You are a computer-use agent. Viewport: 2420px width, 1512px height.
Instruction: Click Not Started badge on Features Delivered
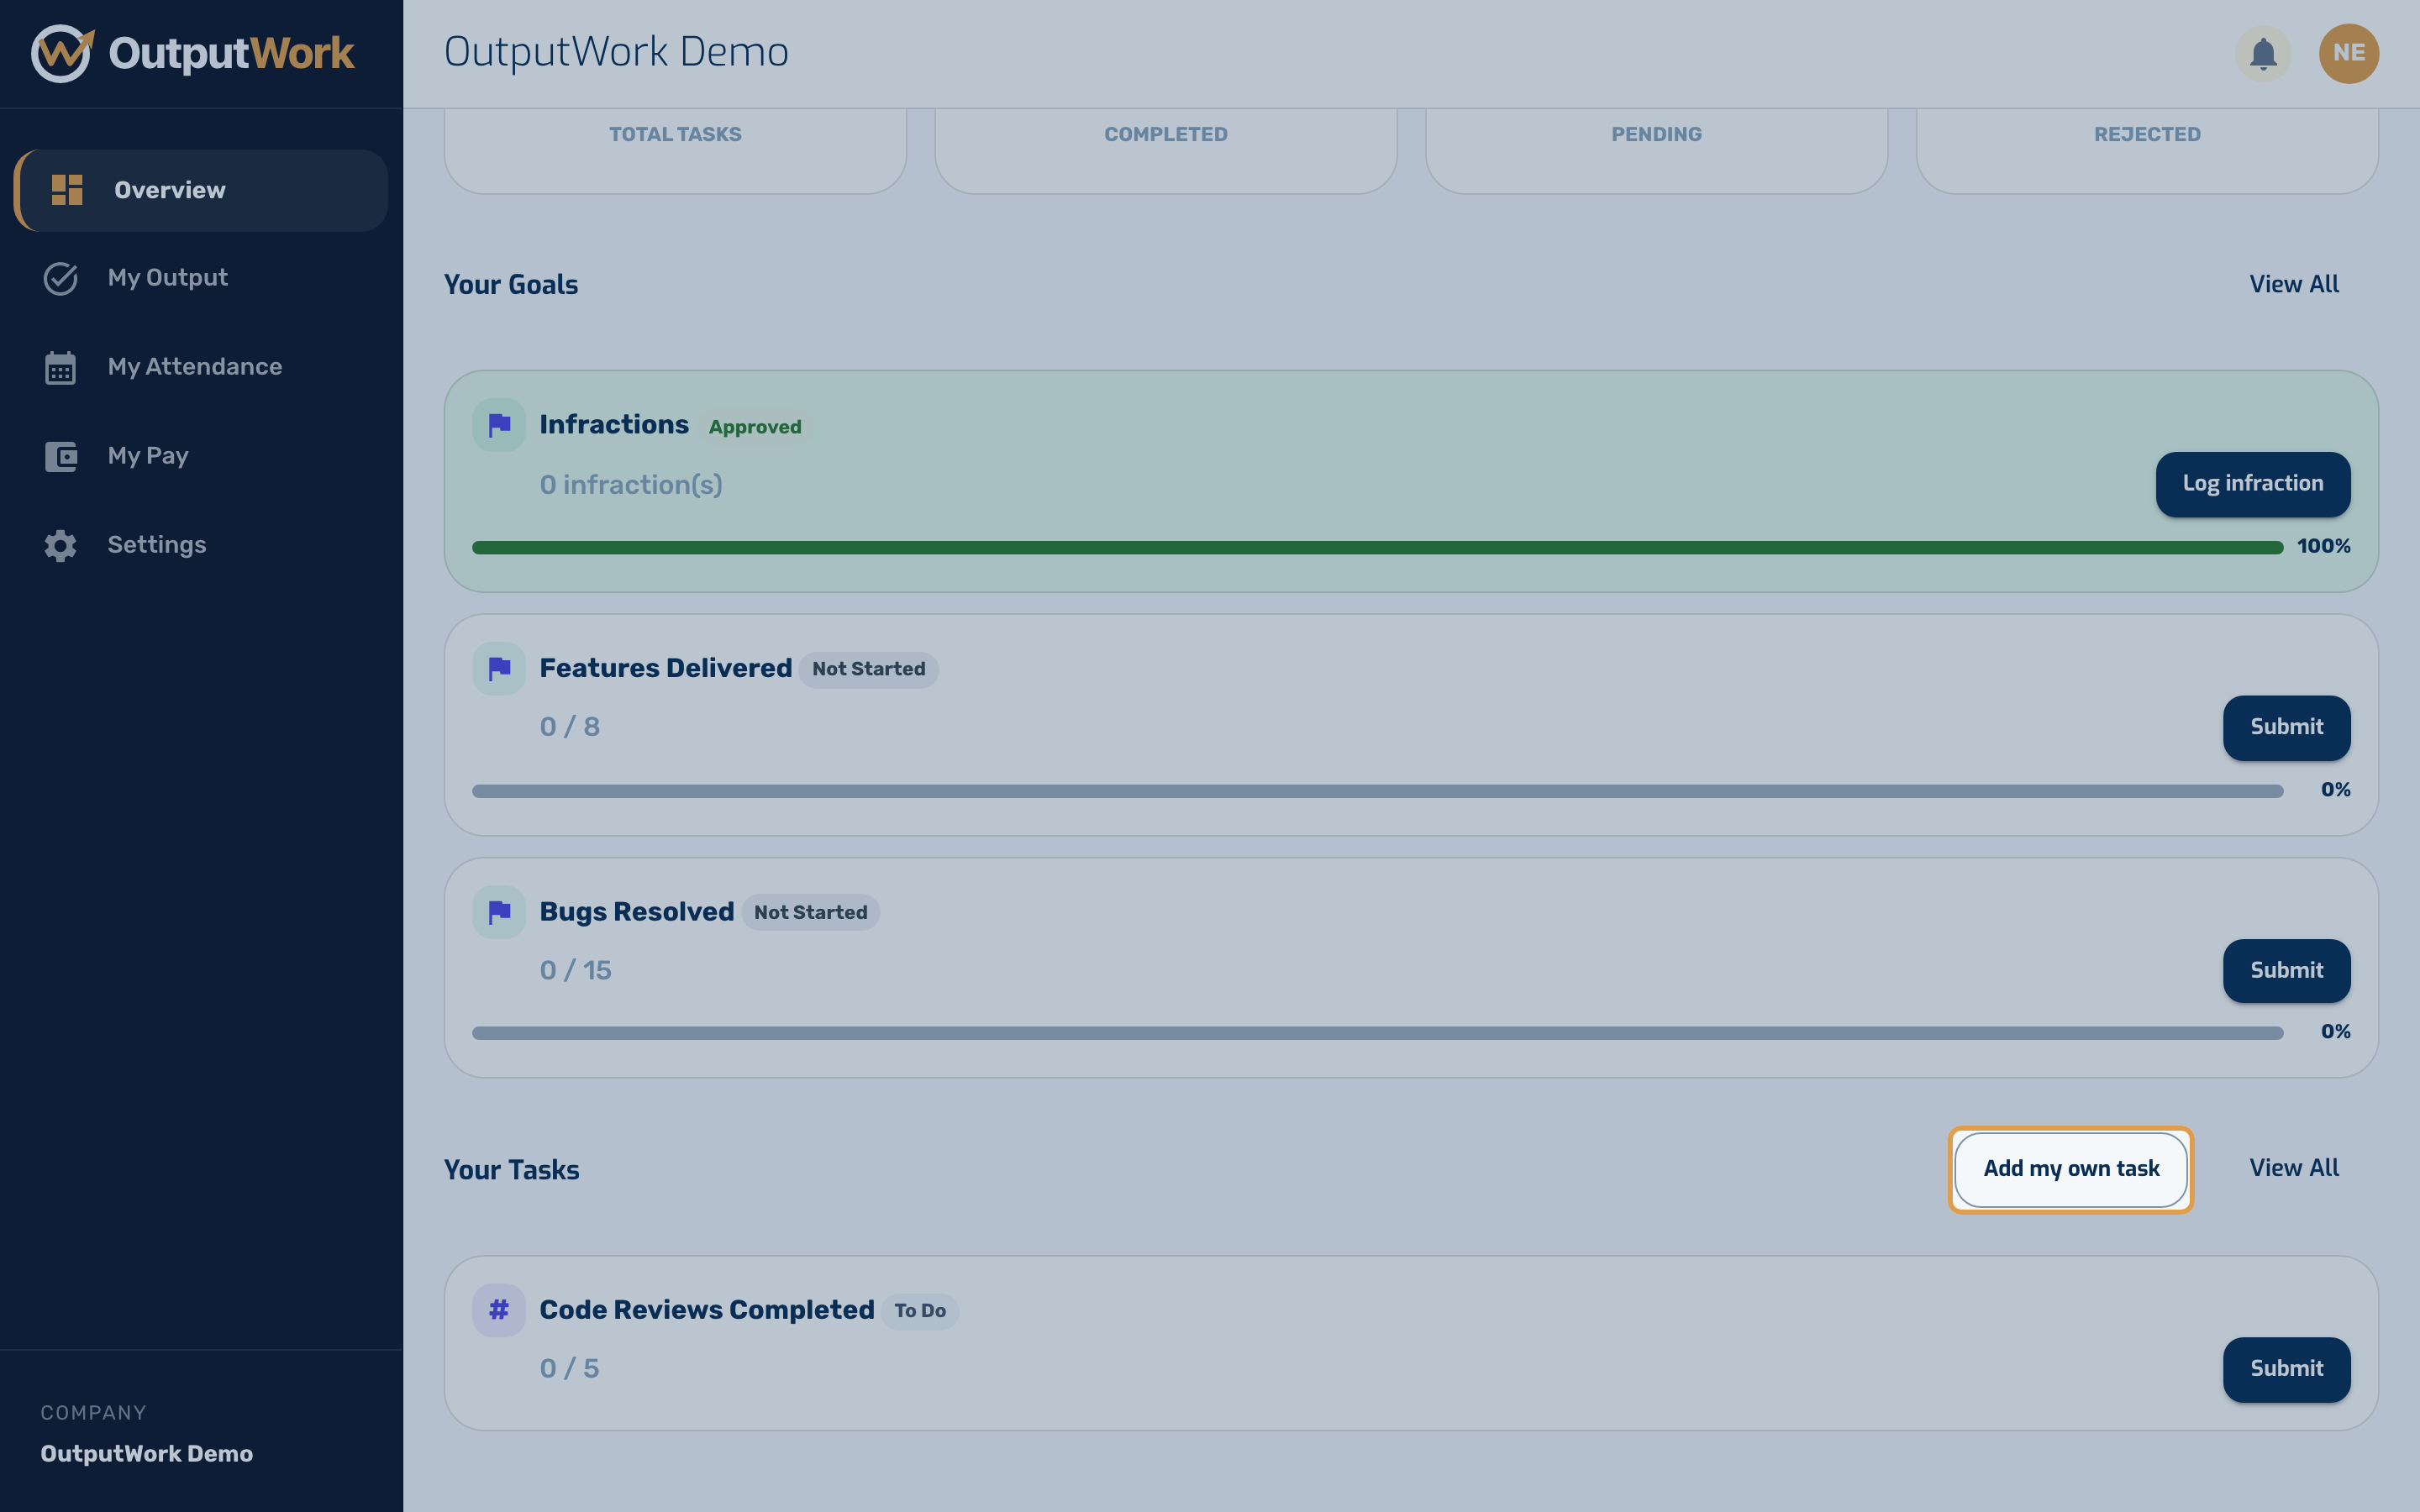[868, 669]
